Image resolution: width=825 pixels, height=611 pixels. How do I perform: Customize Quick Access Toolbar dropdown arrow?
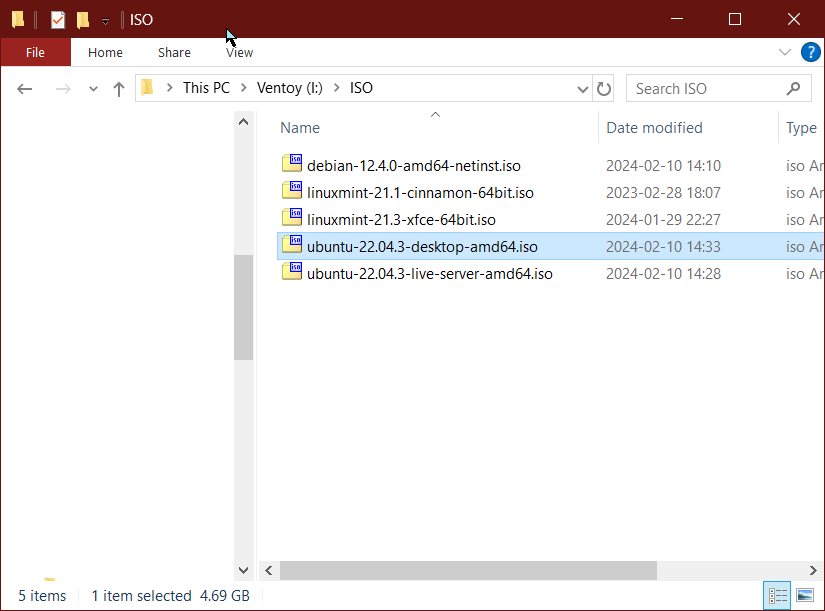[x=105, y=21]
